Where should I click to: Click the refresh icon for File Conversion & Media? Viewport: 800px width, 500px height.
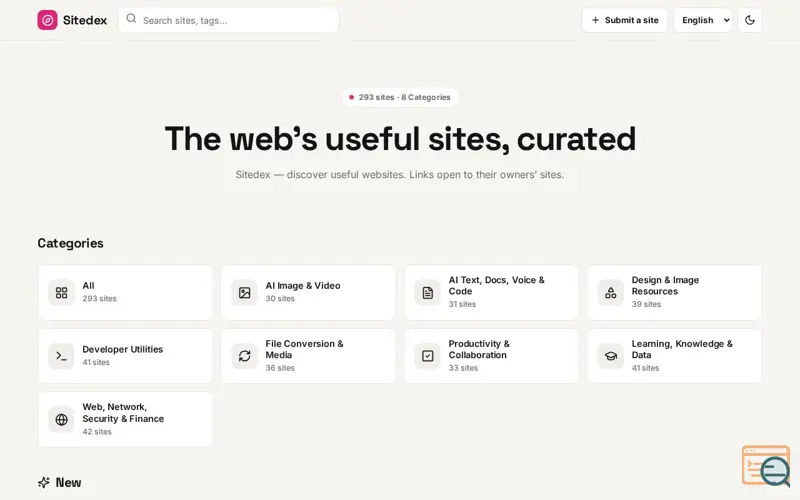244,356
